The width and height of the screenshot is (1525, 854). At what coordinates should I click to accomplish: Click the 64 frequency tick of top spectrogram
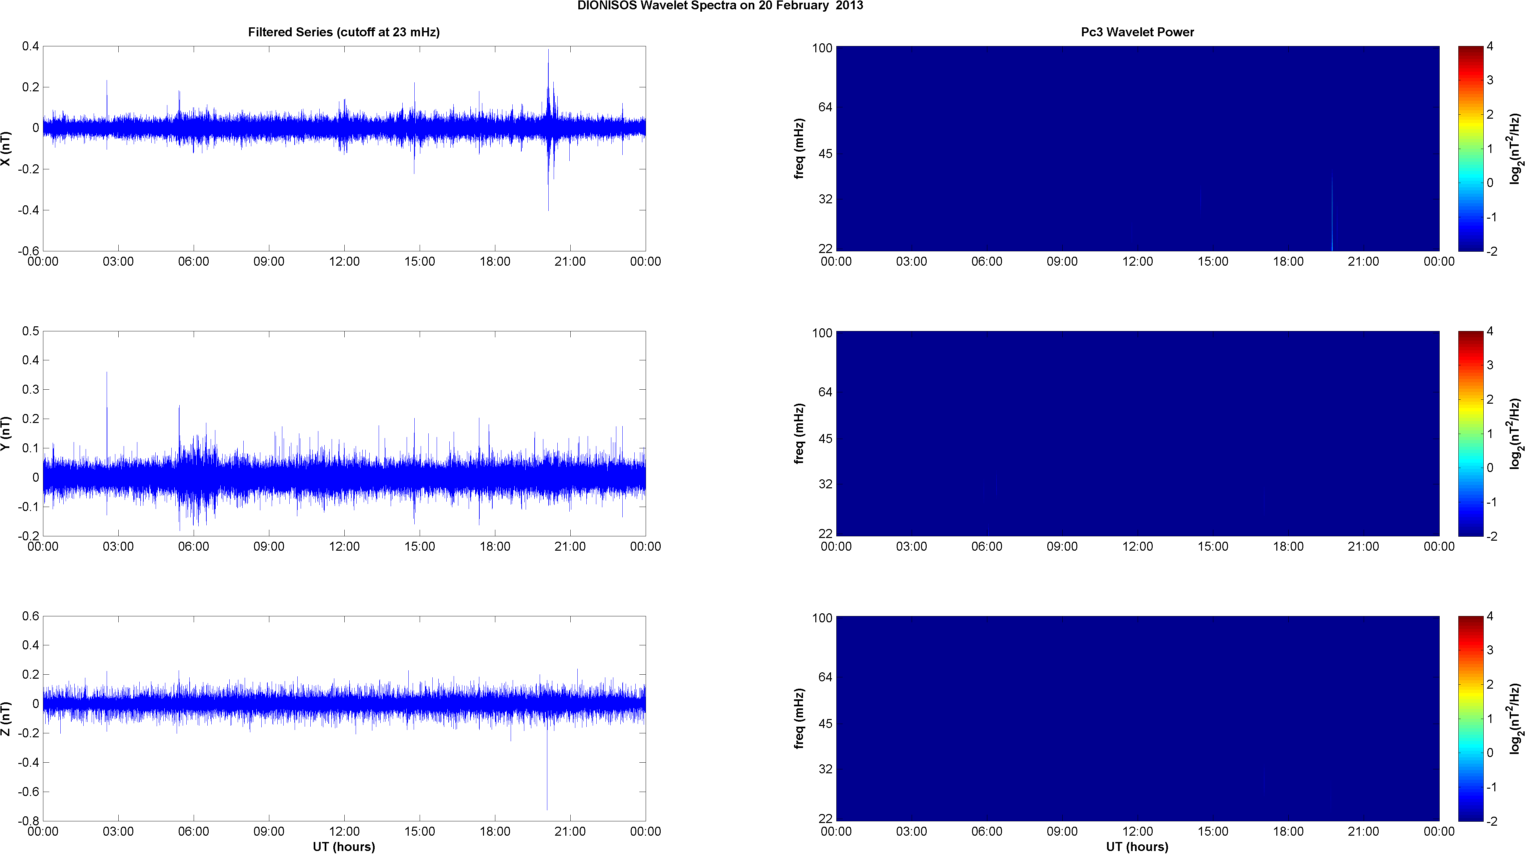pyautogui.click(x=825, y=107)
